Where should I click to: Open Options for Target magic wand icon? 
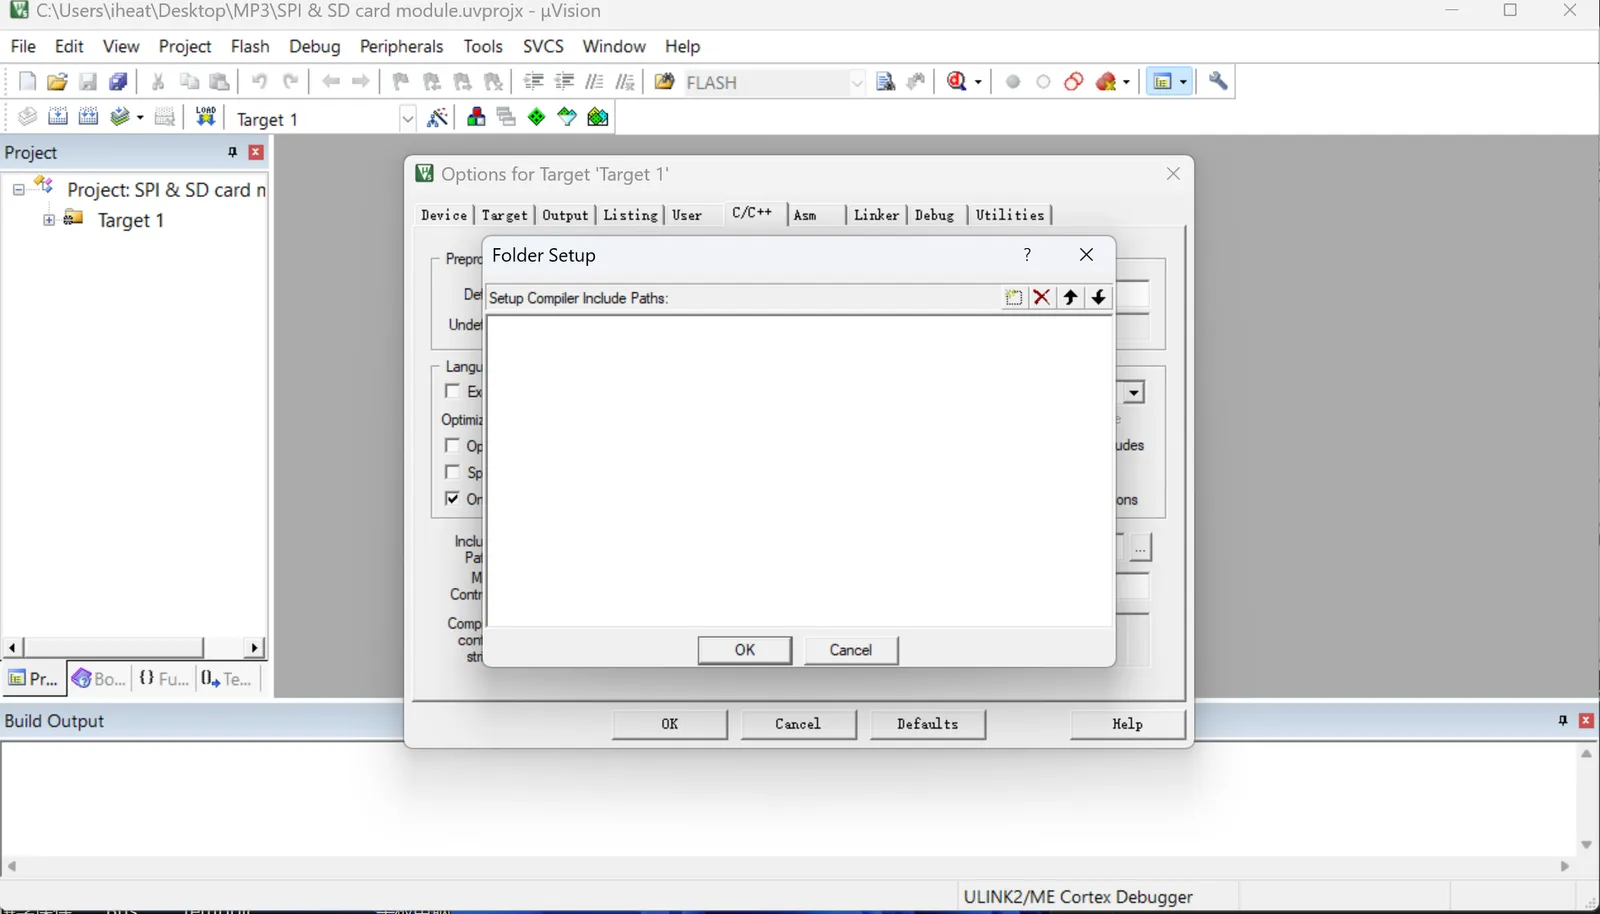(x=437, y=117)
